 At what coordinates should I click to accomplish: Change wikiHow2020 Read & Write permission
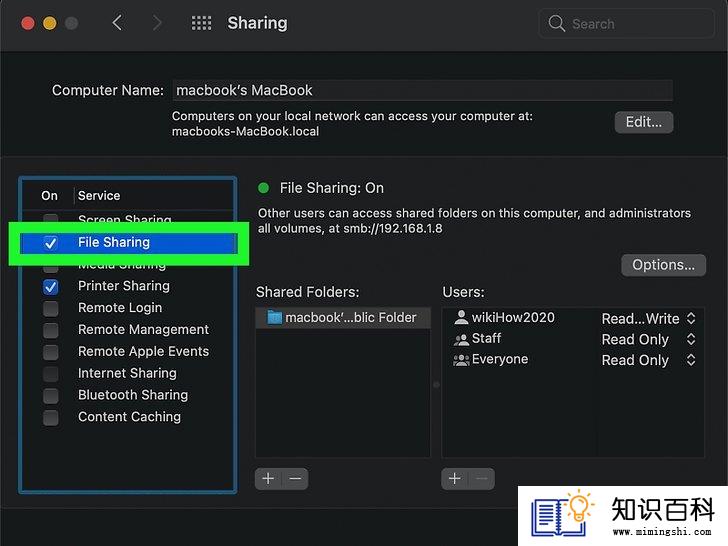(x=648, y=318)
